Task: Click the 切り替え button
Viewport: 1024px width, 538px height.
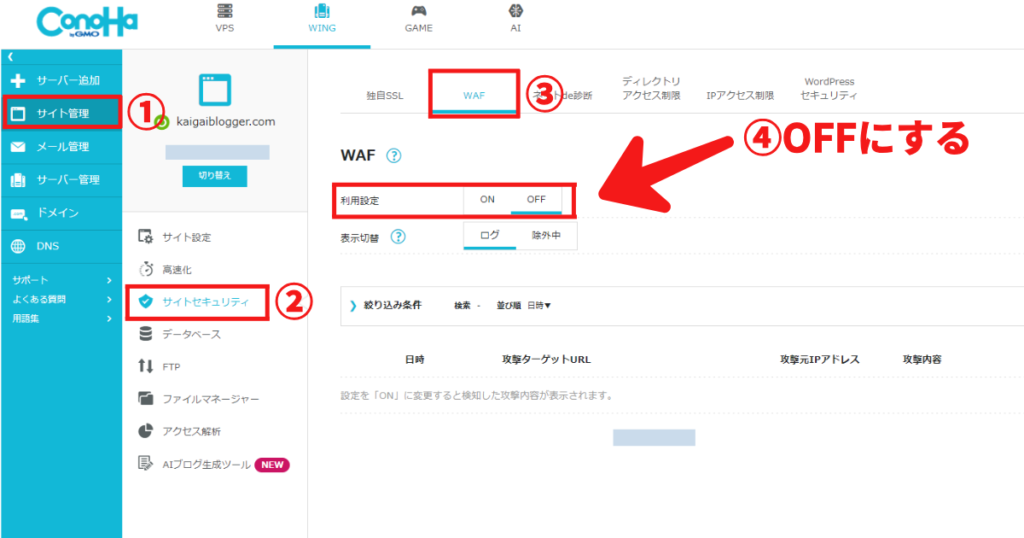Action: (x=214, y=176)
